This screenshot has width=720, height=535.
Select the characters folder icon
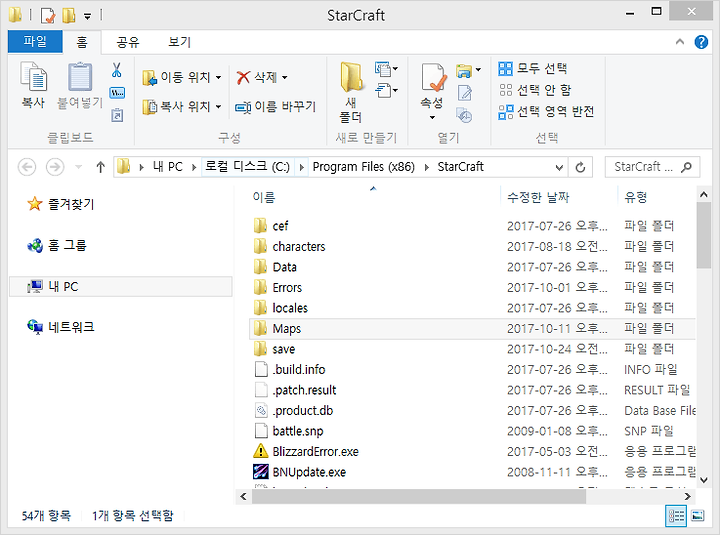coord(260,246)
